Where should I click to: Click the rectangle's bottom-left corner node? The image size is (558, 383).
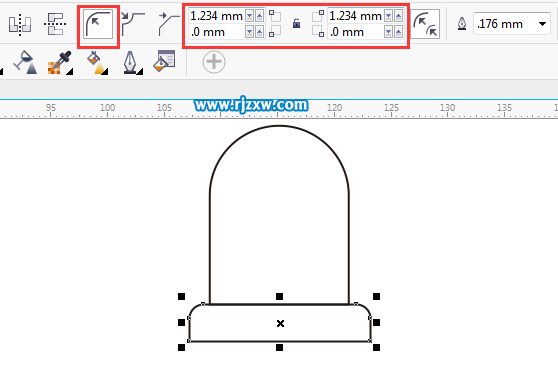[189, 341]
